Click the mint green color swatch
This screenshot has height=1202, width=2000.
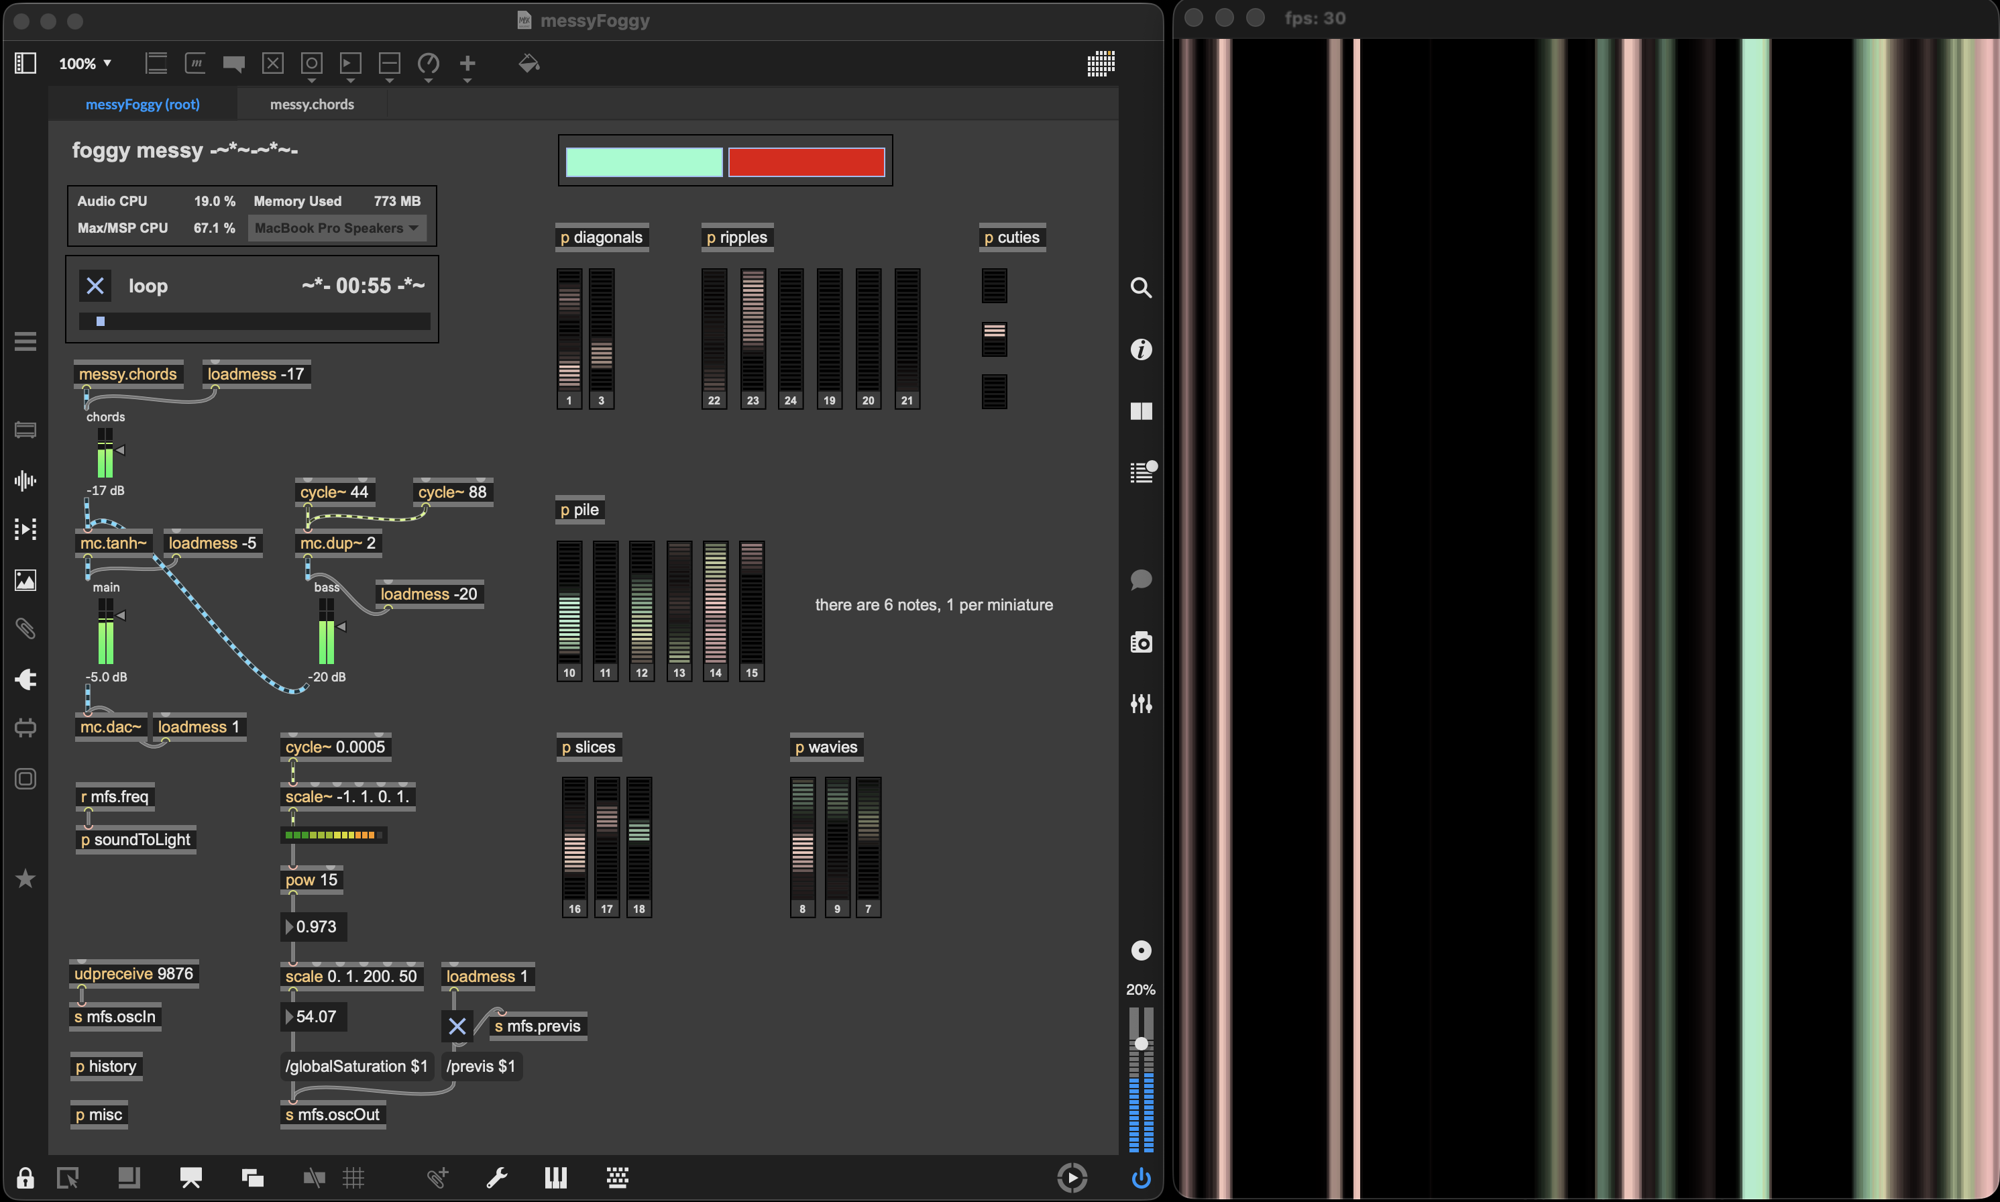(x=644, y=162)
